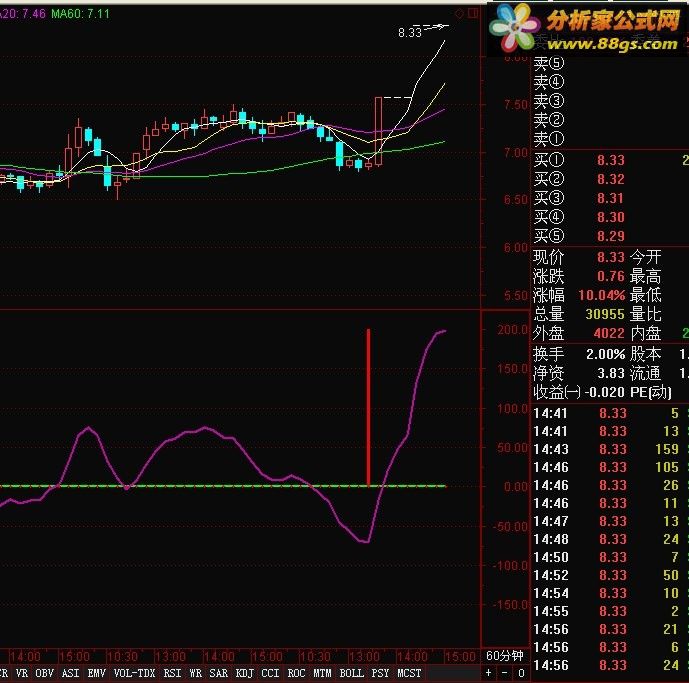Switch to the RSI indicator tab
The width and height of the screenshot is (689, 683).
tap(172, 673)
